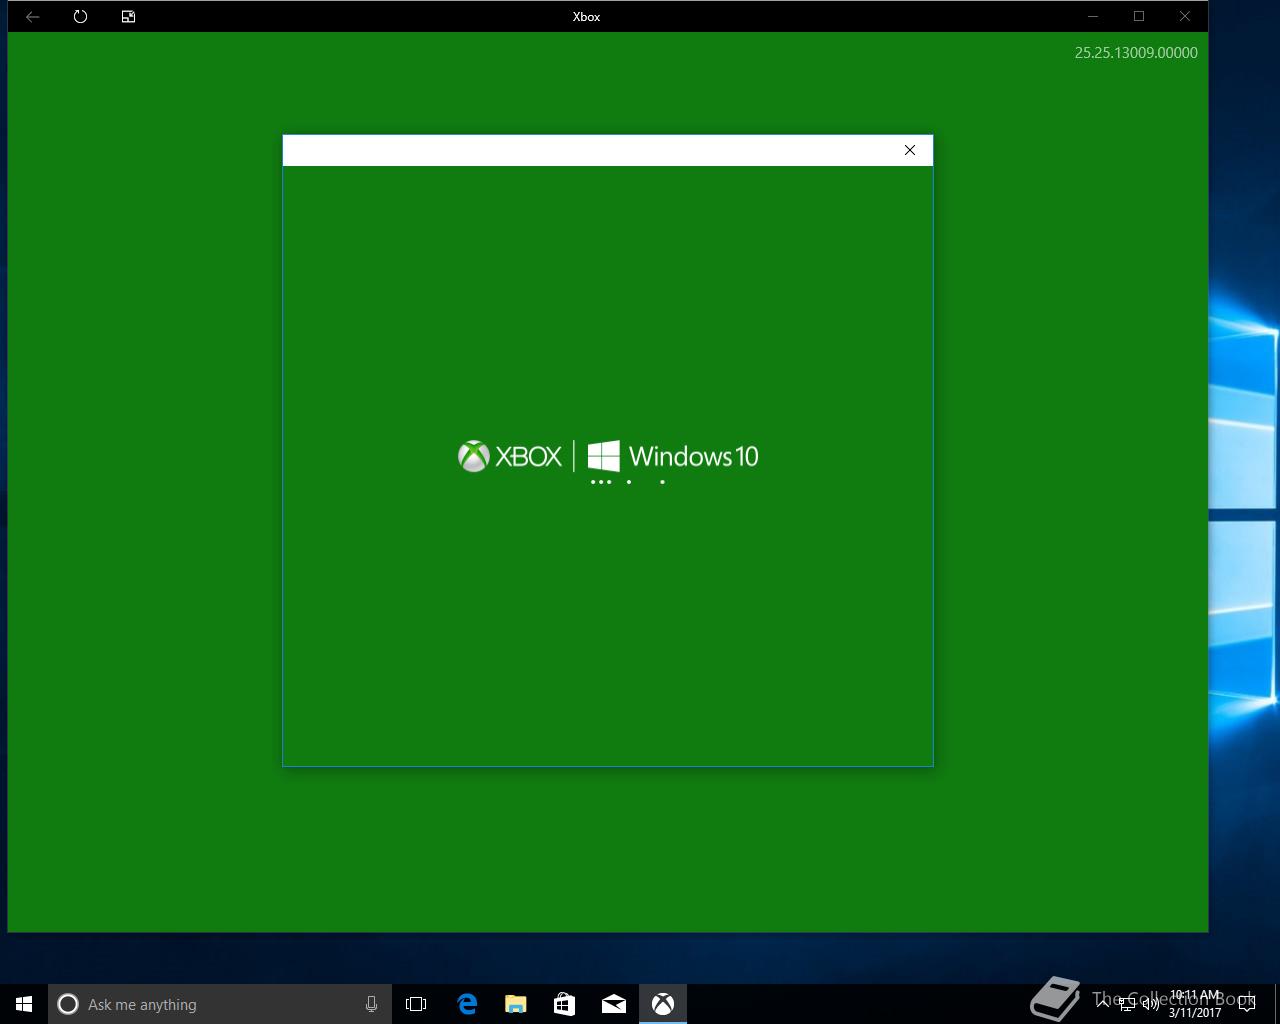Image resolution: width=1280 pixels, height=1024 pixels.
Task: Select the Xbox app taskbar button
Action: click(663, 1004)
